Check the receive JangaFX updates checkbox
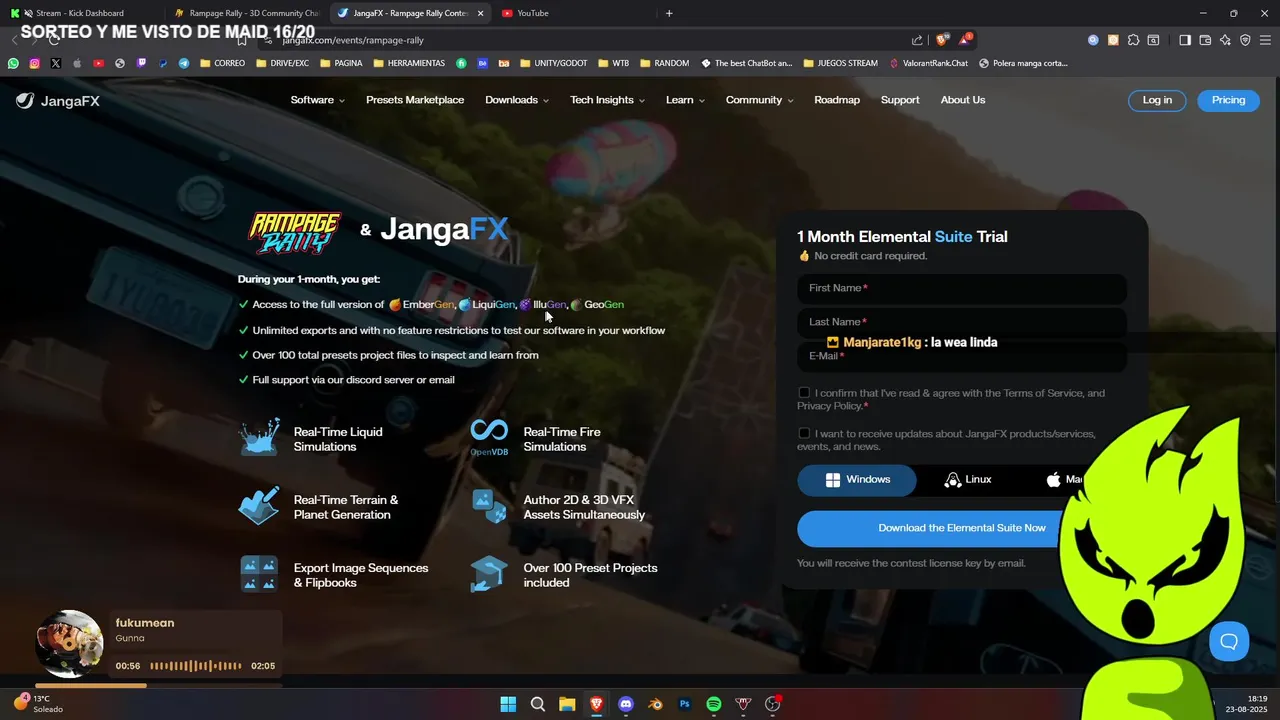 click(804, 433)
